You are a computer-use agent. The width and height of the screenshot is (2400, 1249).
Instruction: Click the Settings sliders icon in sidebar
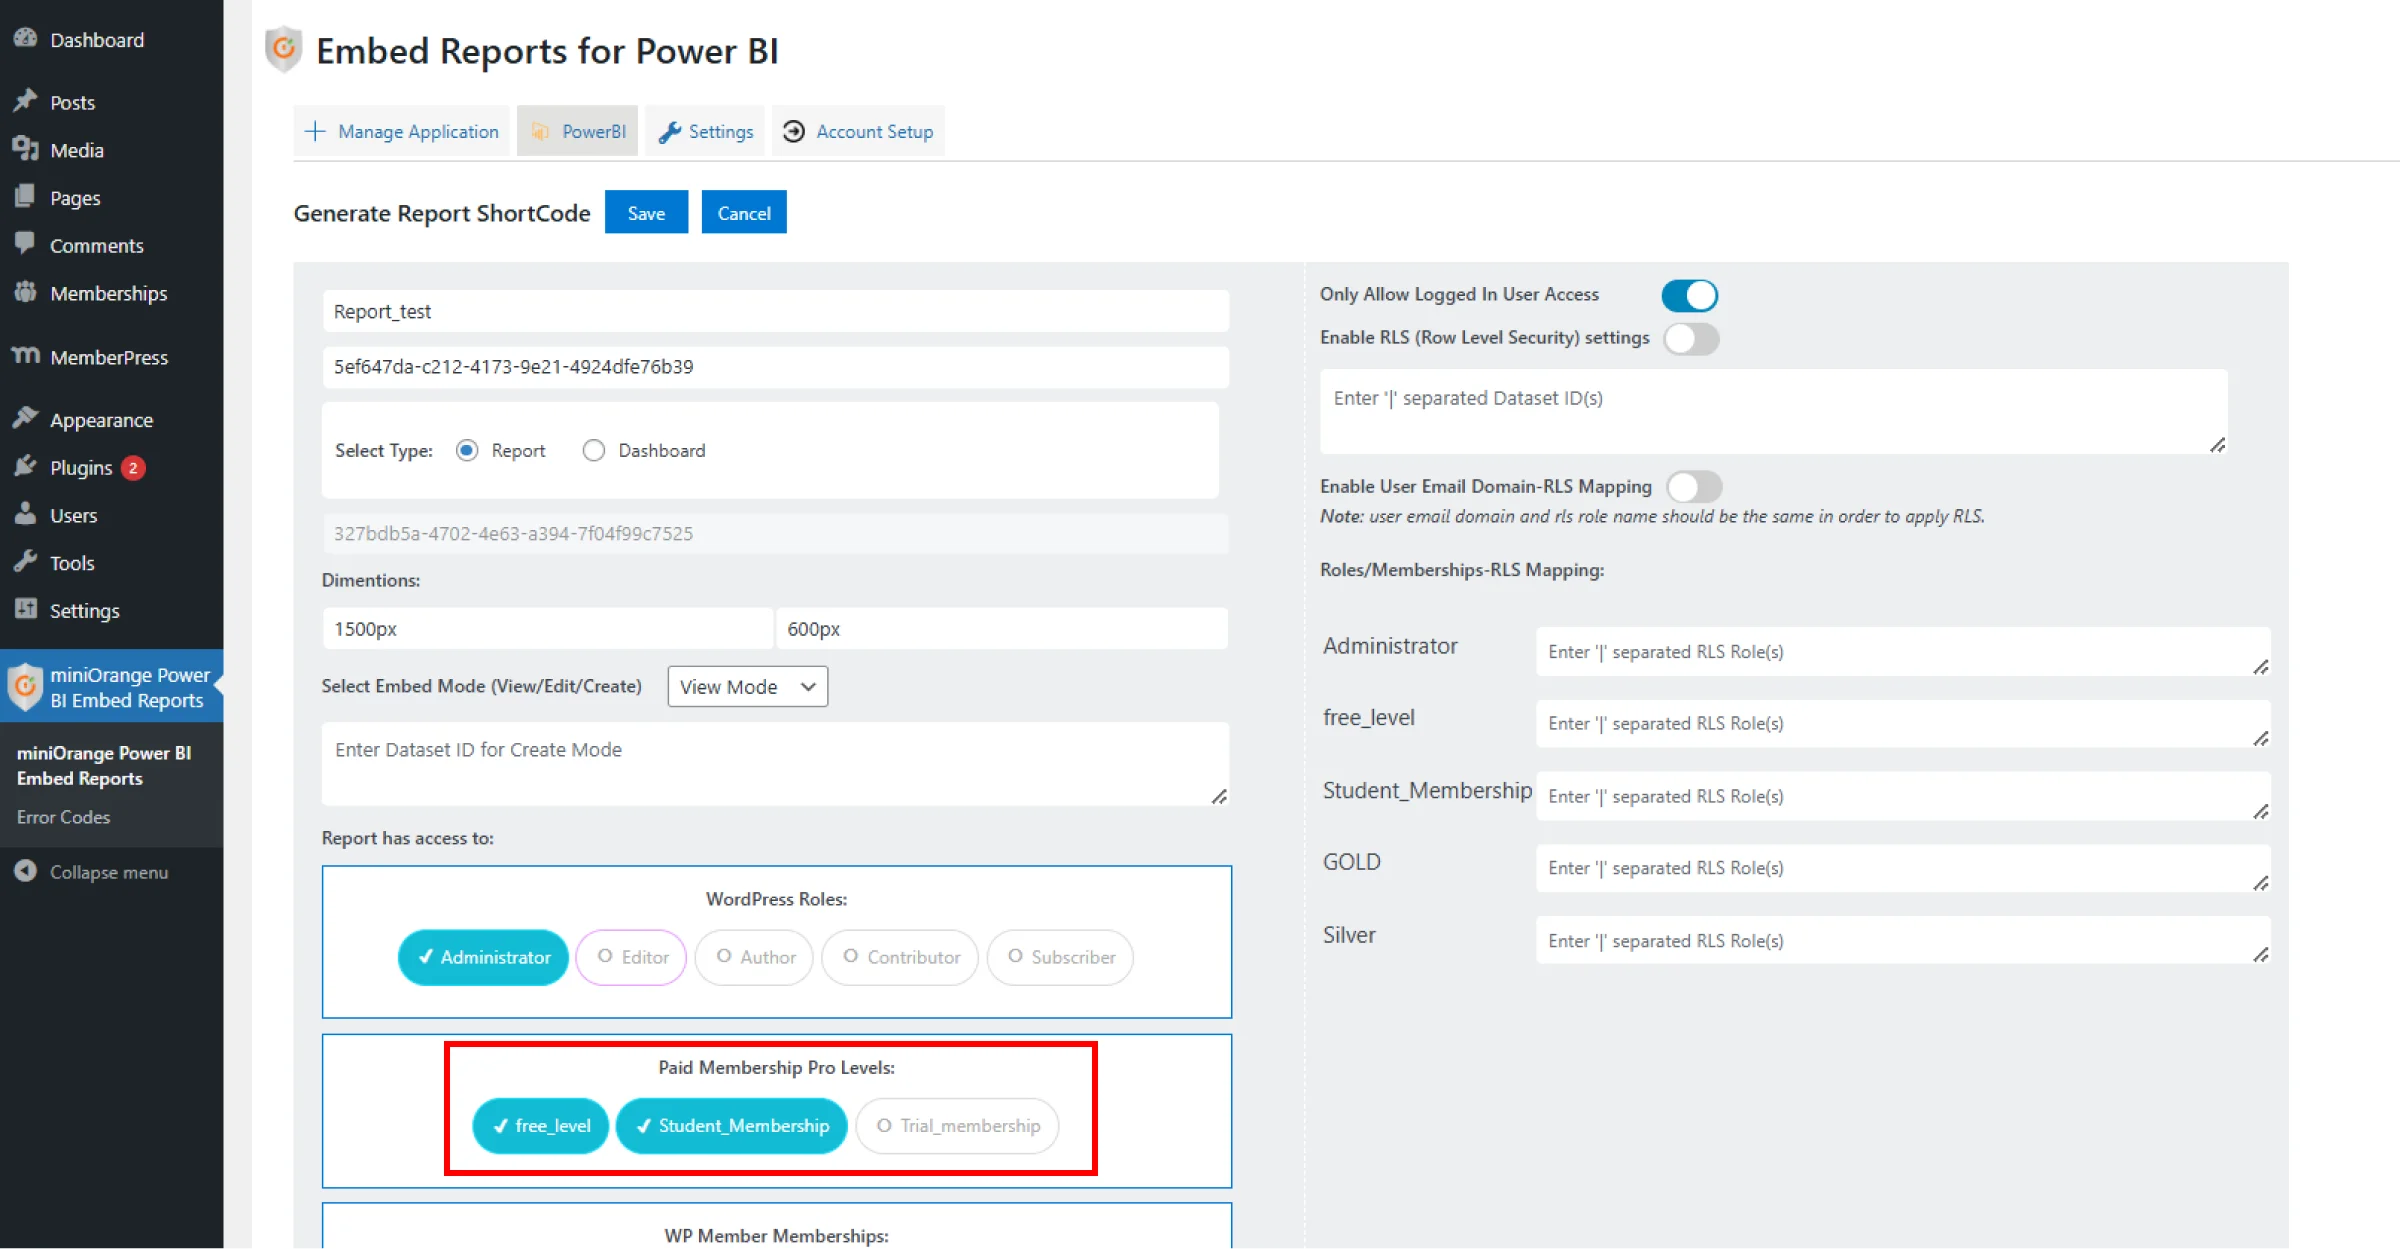tap(26, 609)
